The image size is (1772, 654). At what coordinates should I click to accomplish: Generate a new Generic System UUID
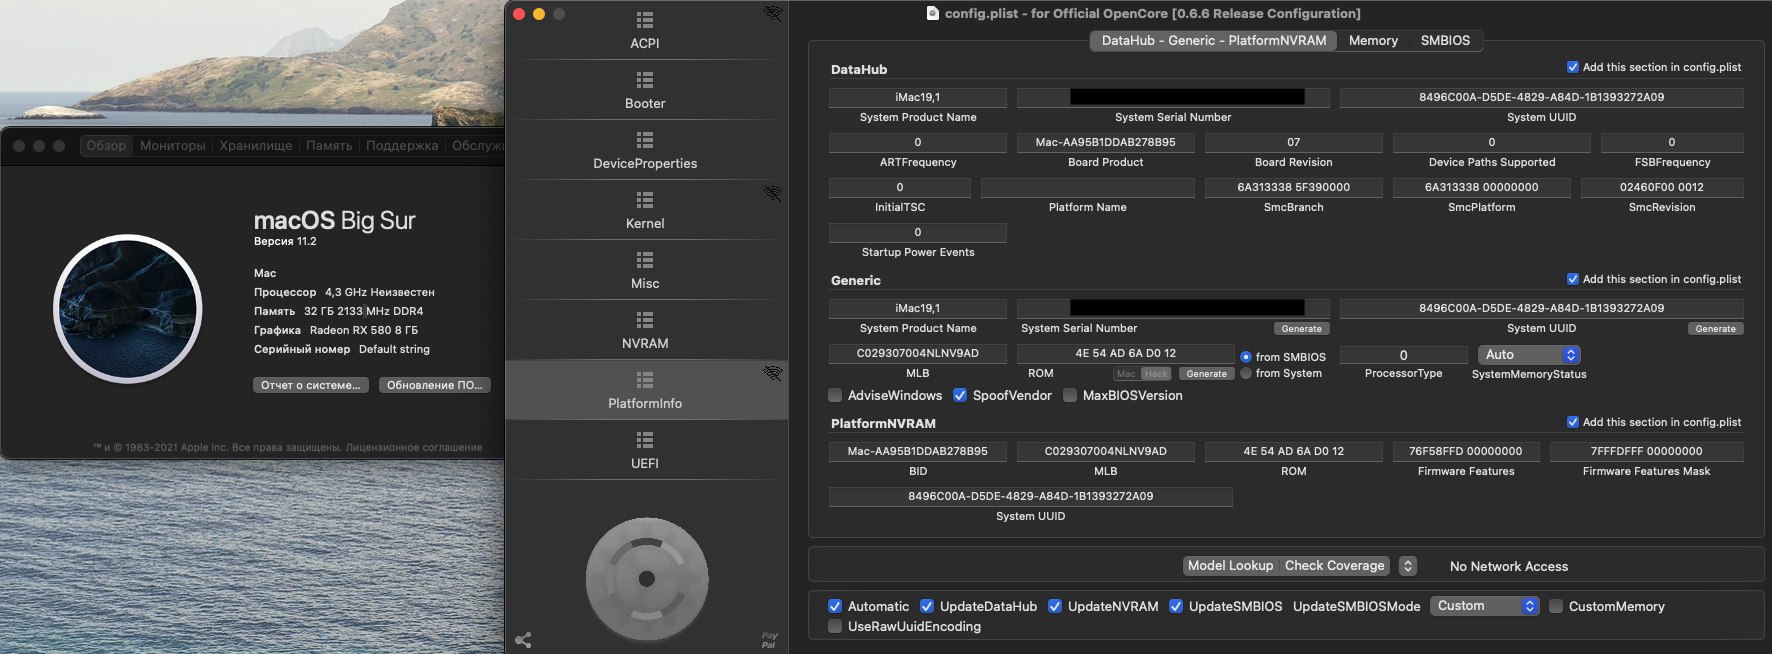(1716, 329)
